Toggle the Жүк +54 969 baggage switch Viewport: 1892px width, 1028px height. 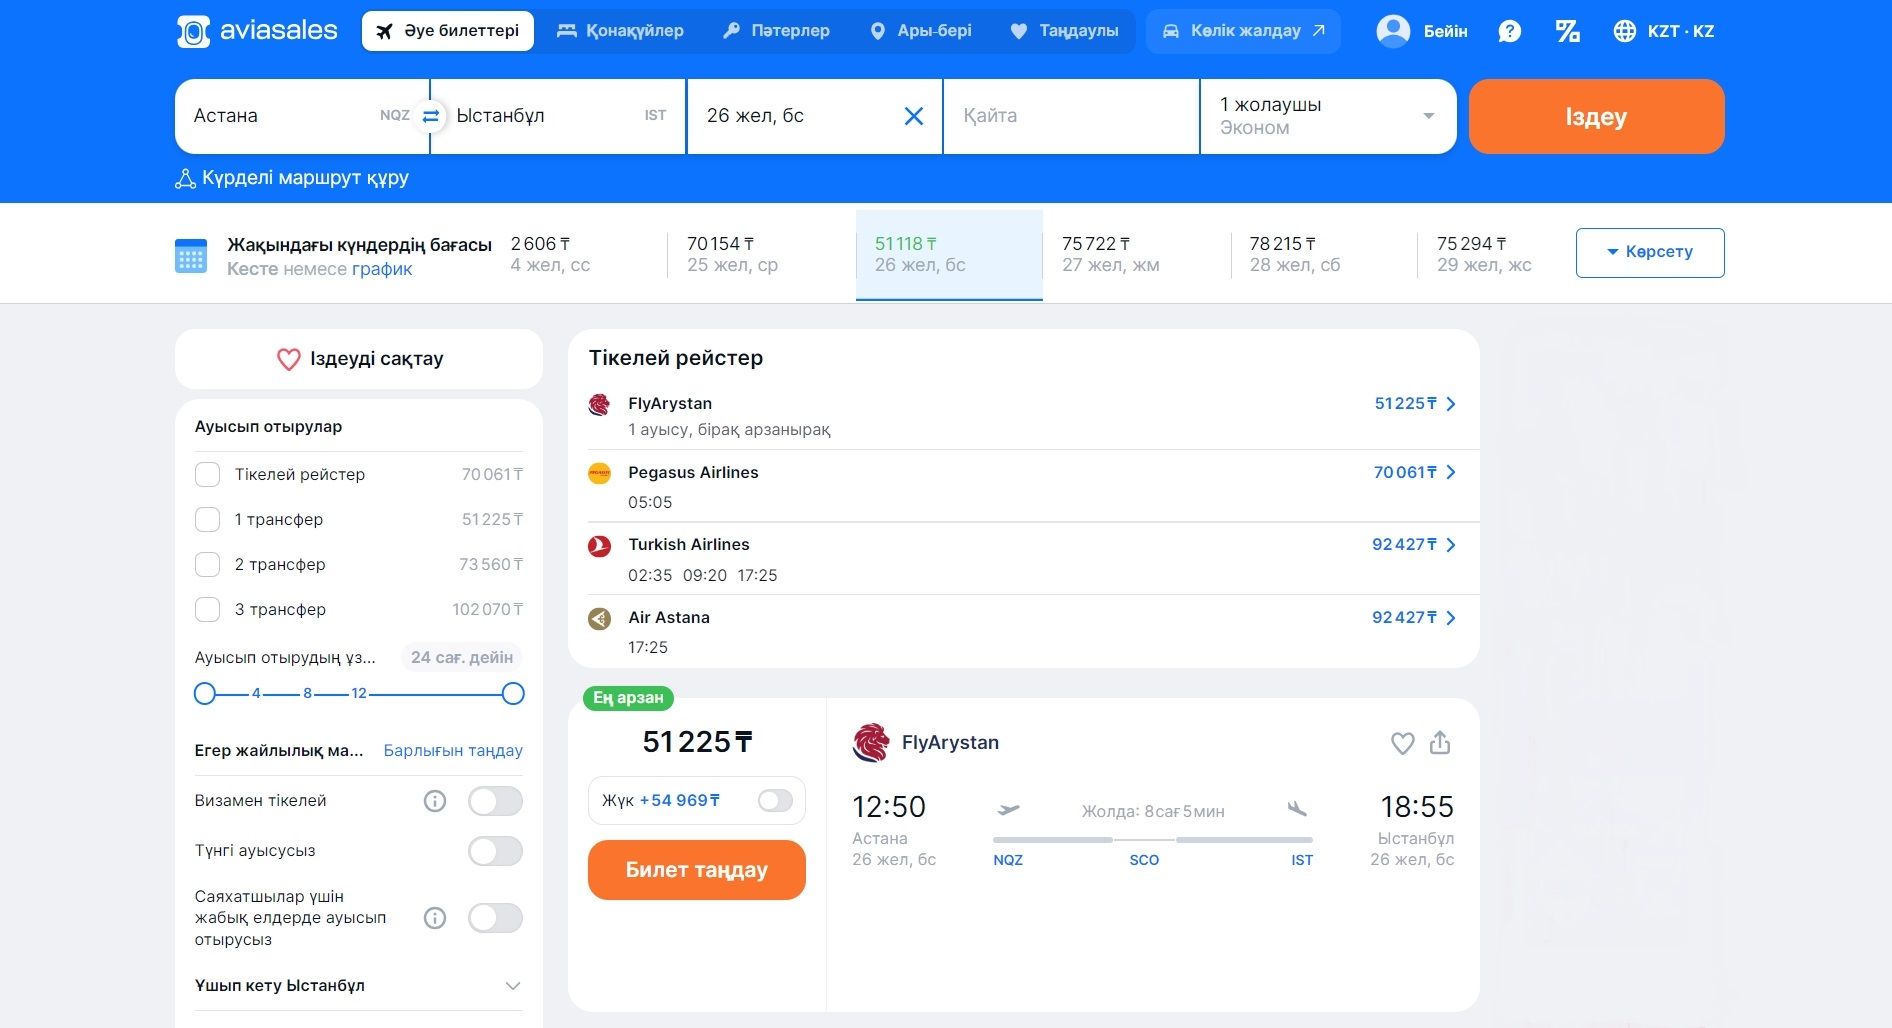(775, 800)
